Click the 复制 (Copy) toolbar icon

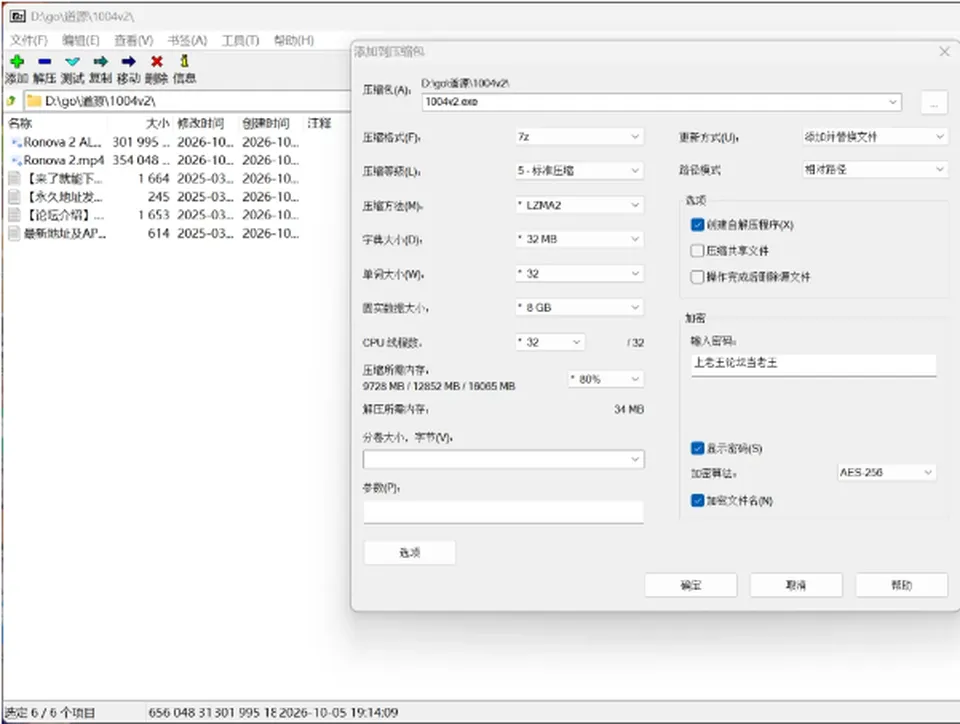(x=100, y=61)
